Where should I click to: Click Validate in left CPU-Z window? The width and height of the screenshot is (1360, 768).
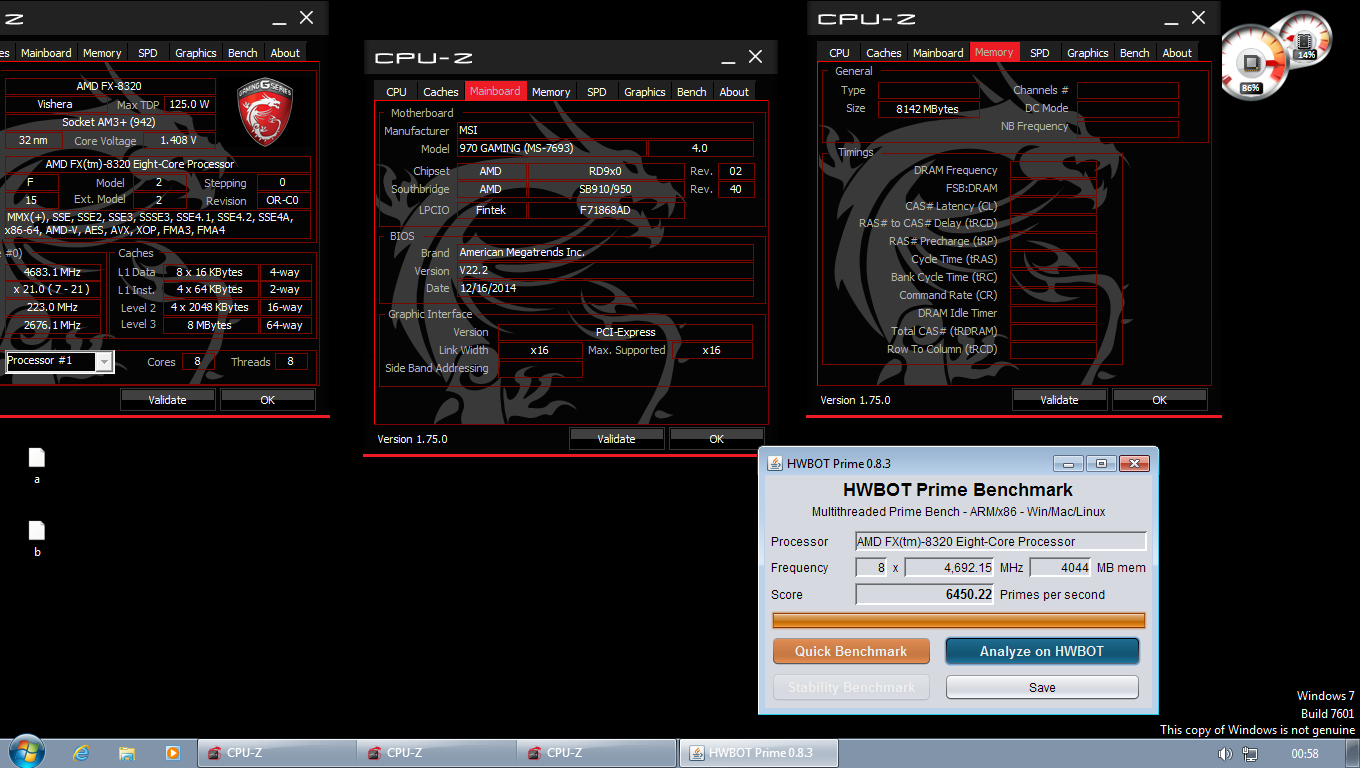click(x=168, y=400)
